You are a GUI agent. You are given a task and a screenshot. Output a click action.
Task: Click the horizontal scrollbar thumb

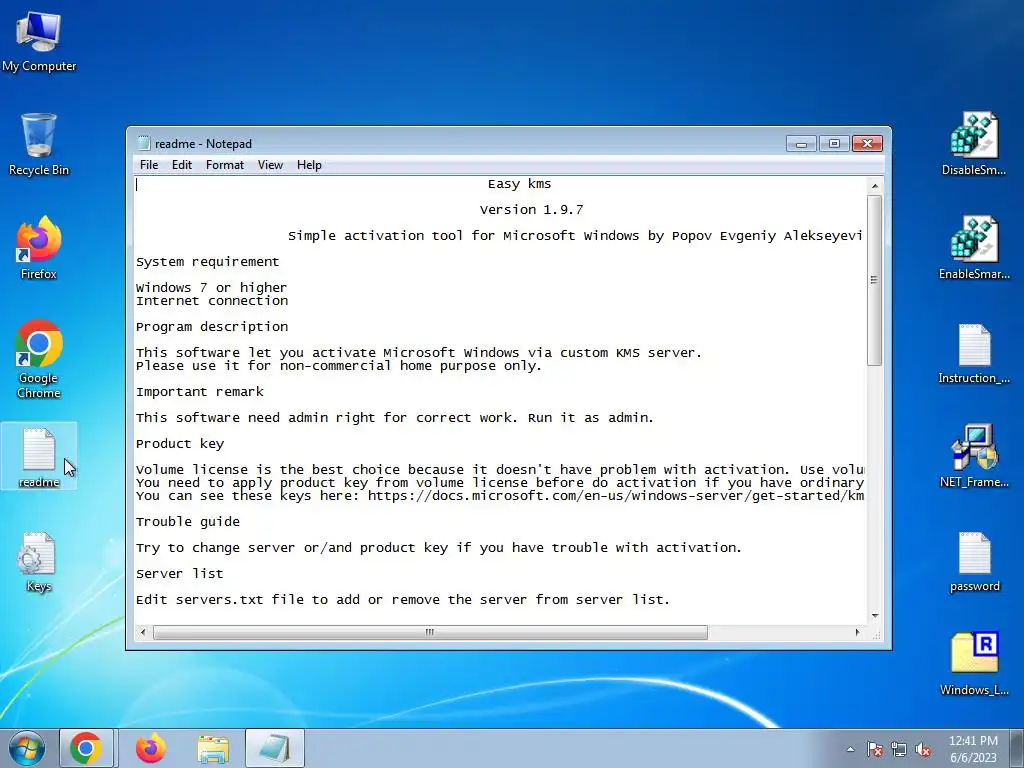point(430,632)
